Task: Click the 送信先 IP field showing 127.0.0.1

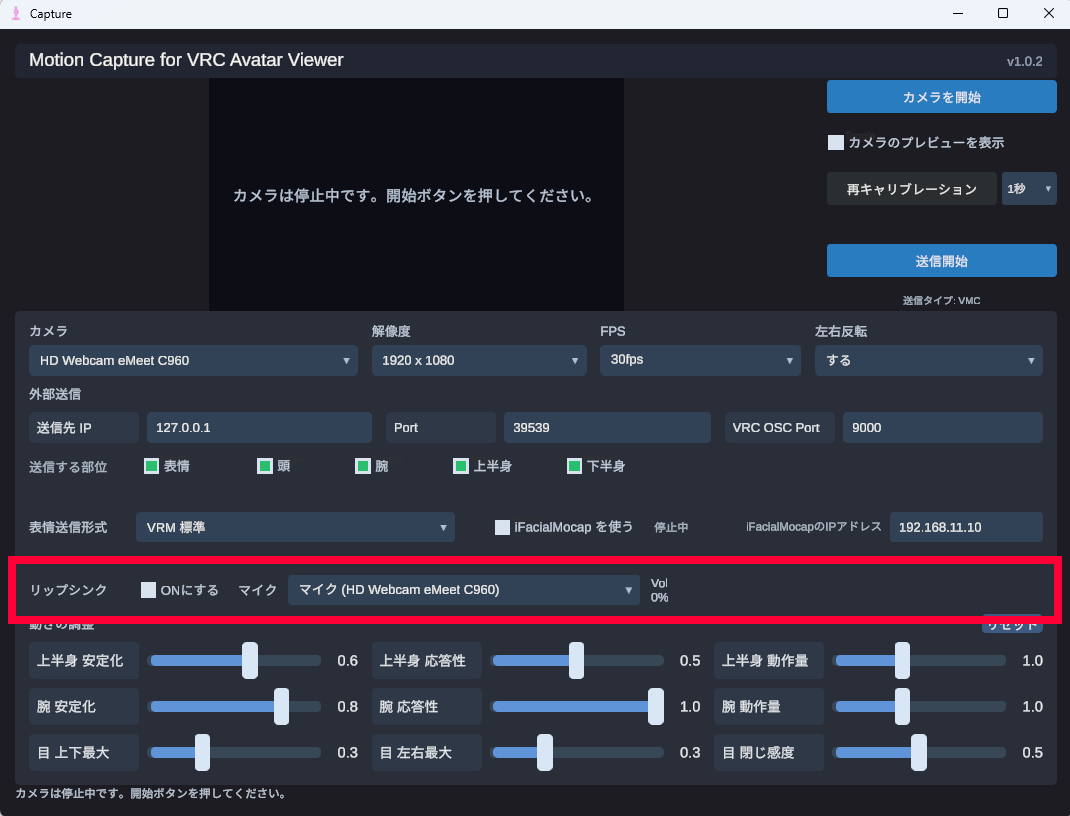Action: click(x=259, y=428)
